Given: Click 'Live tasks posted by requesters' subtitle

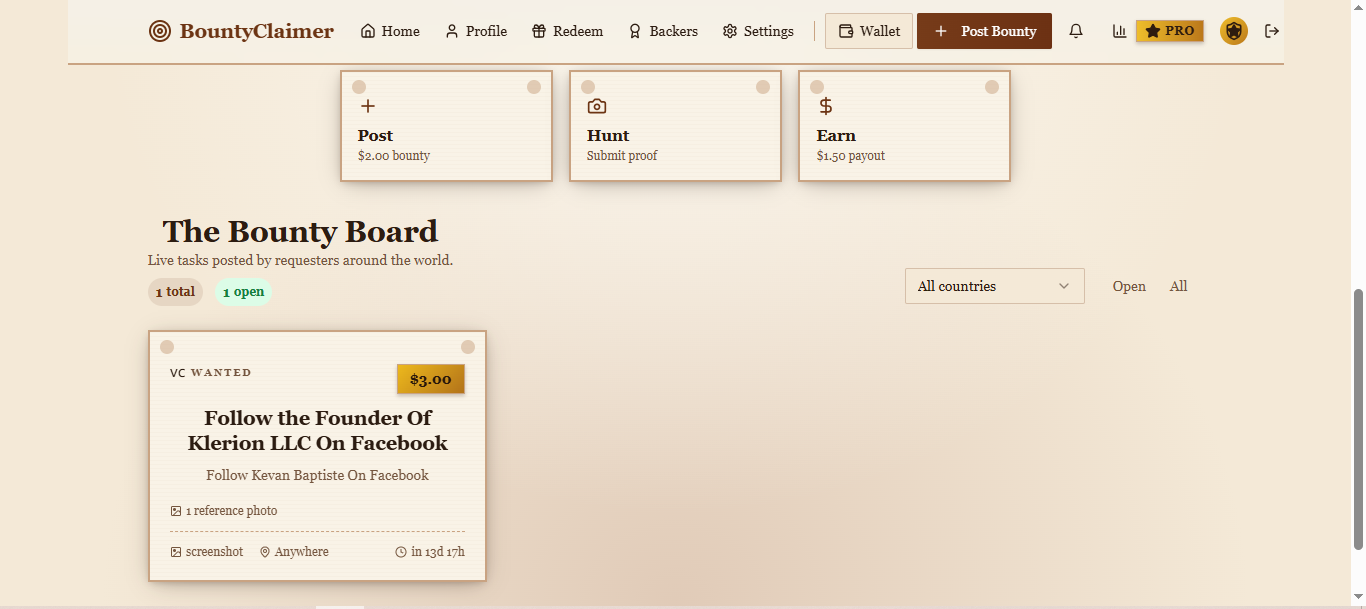Looking at the screenshot, I should coord(300,260).
